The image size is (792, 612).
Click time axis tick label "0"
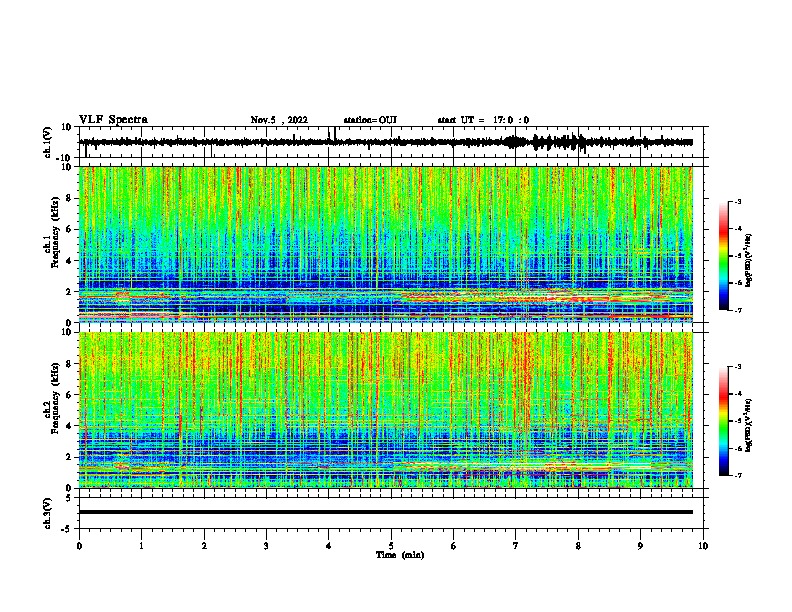[79, 546]
